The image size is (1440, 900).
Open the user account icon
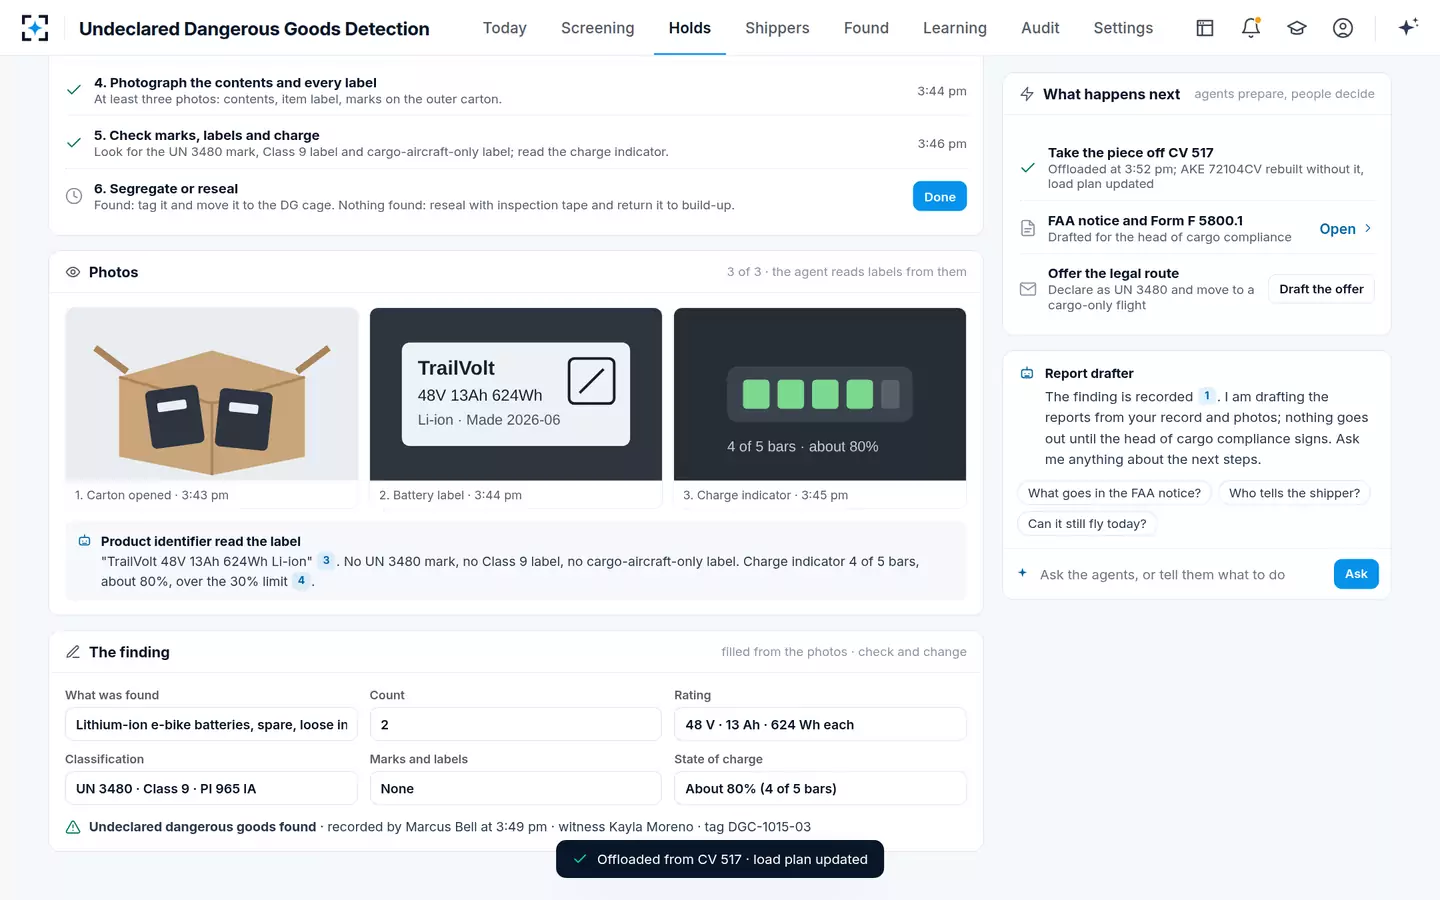[x=1343, y=28]
